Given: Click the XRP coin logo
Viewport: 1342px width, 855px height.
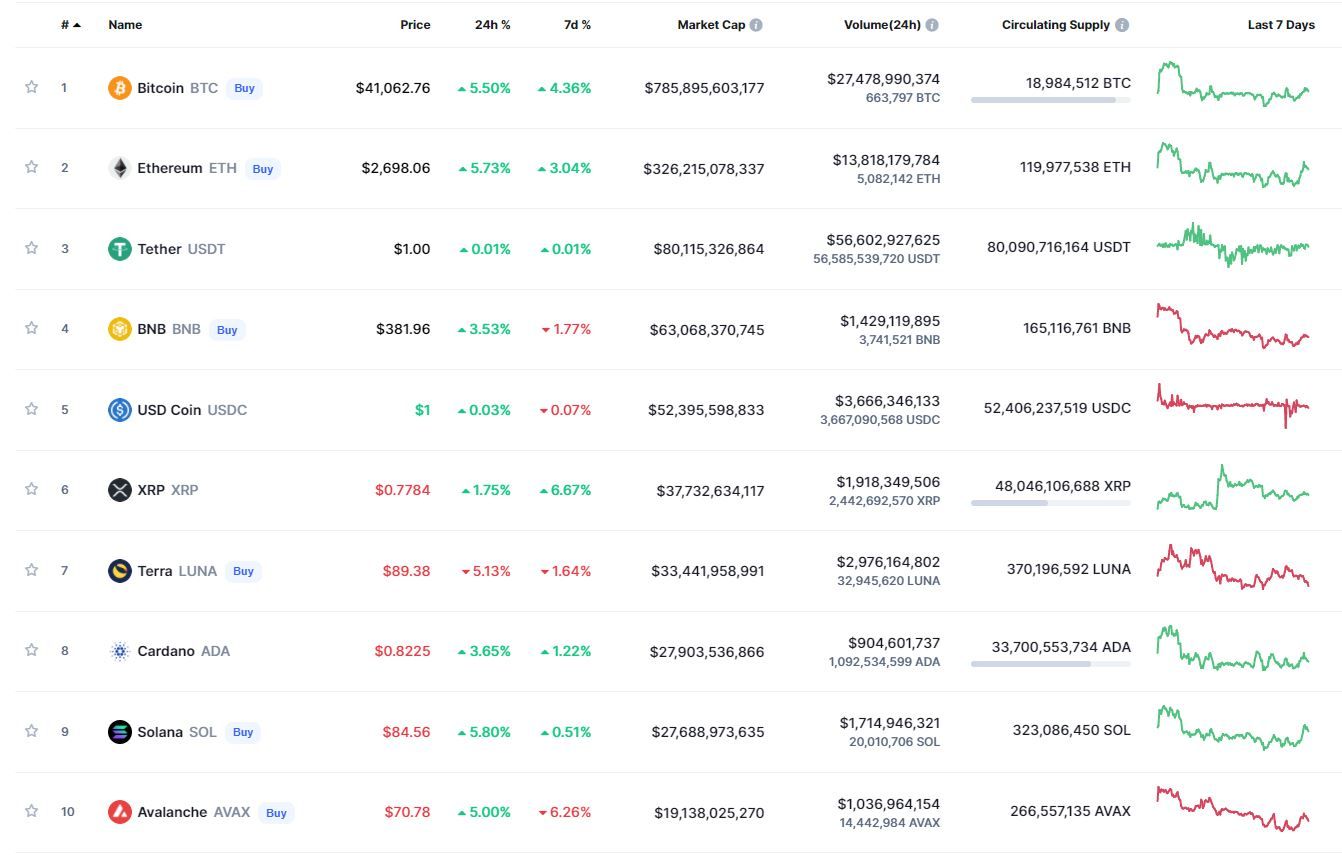Looking at the screenshot, I should pyautogui.click(x=120, y=490).
